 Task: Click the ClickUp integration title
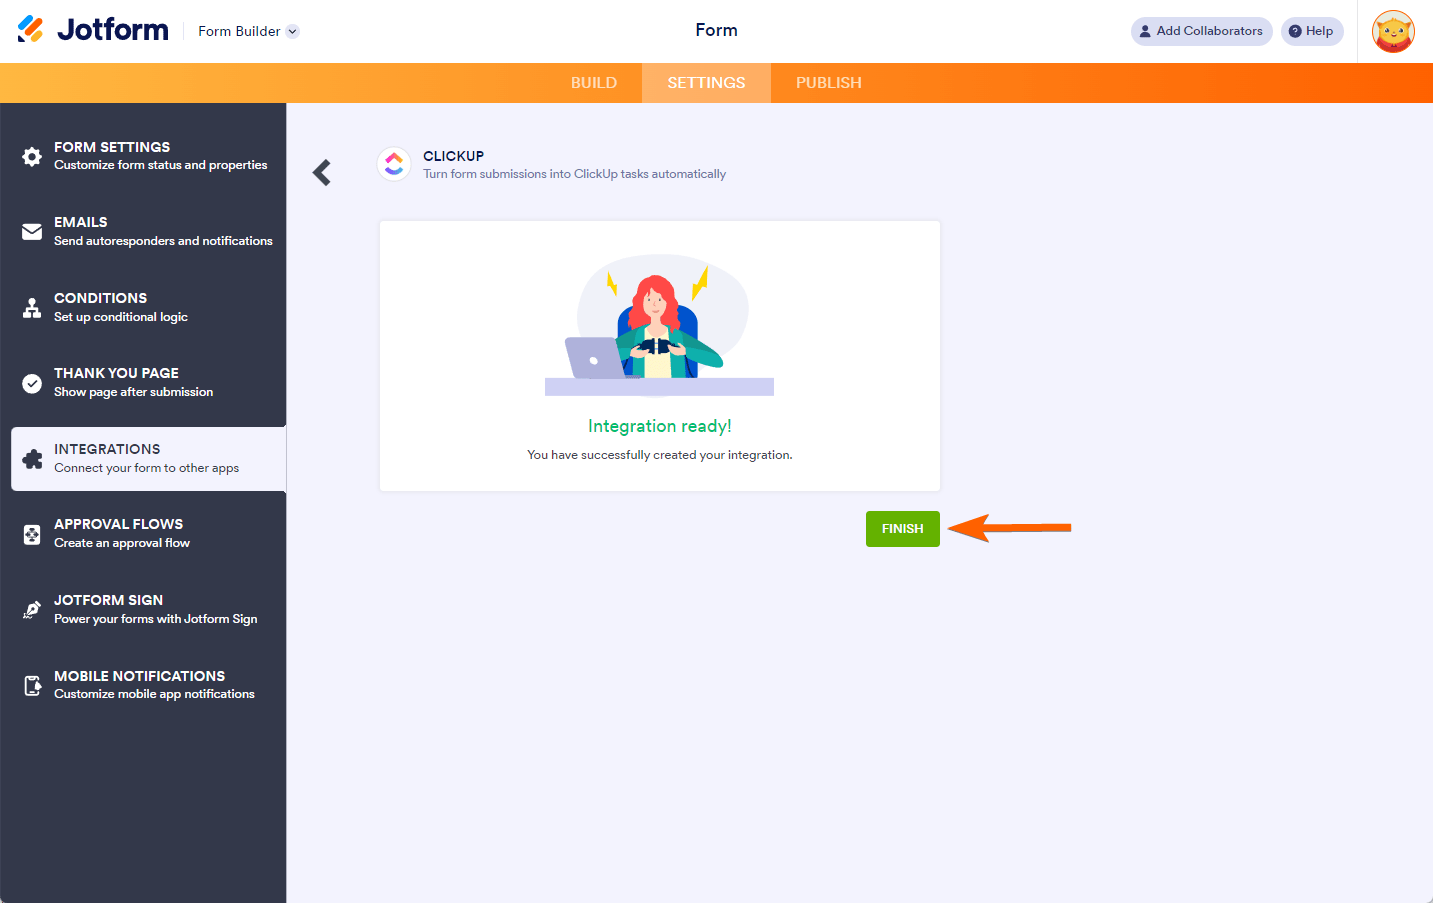click(x=453, y=156)
